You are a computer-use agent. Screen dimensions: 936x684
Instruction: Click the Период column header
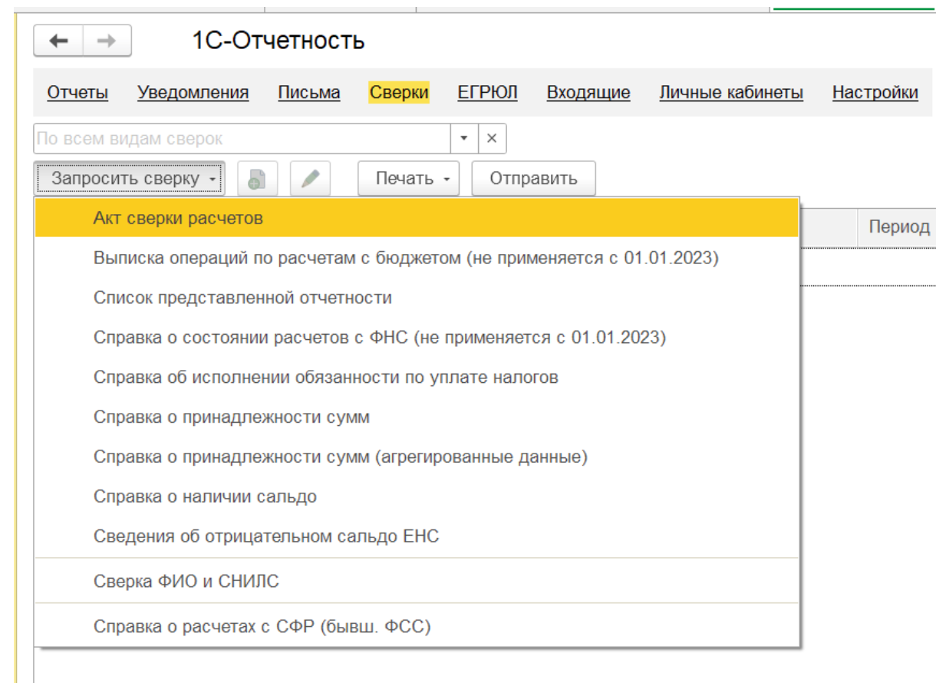pyautogui.click(x=898, y=227)
